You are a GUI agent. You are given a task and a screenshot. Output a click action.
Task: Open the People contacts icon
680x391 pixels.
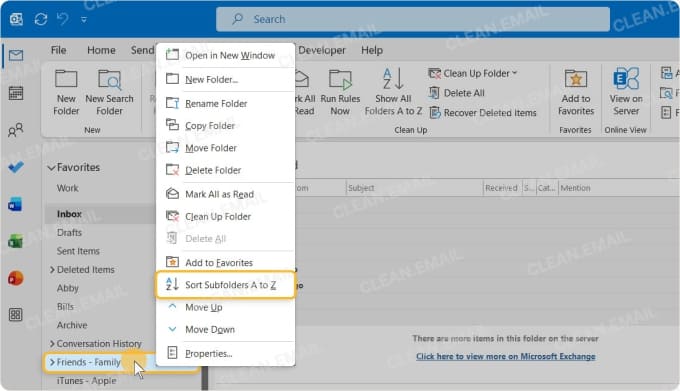16,130
